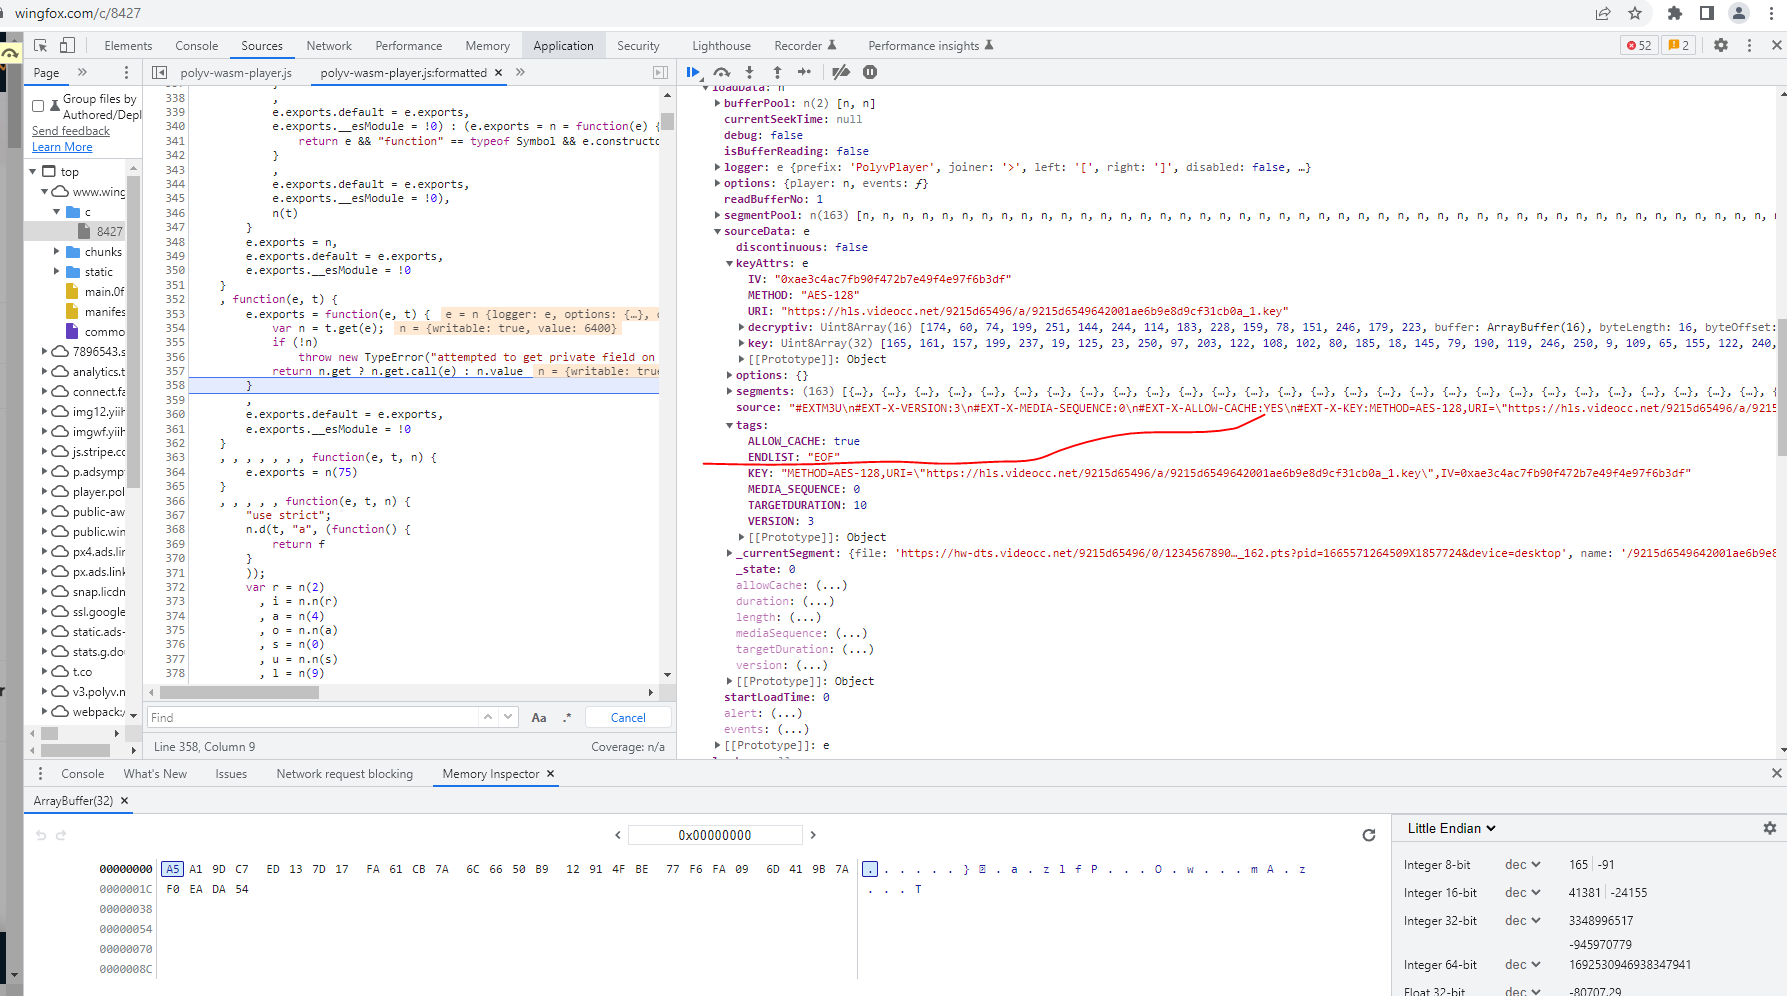Open the Little Endian dropdown

1451,828
